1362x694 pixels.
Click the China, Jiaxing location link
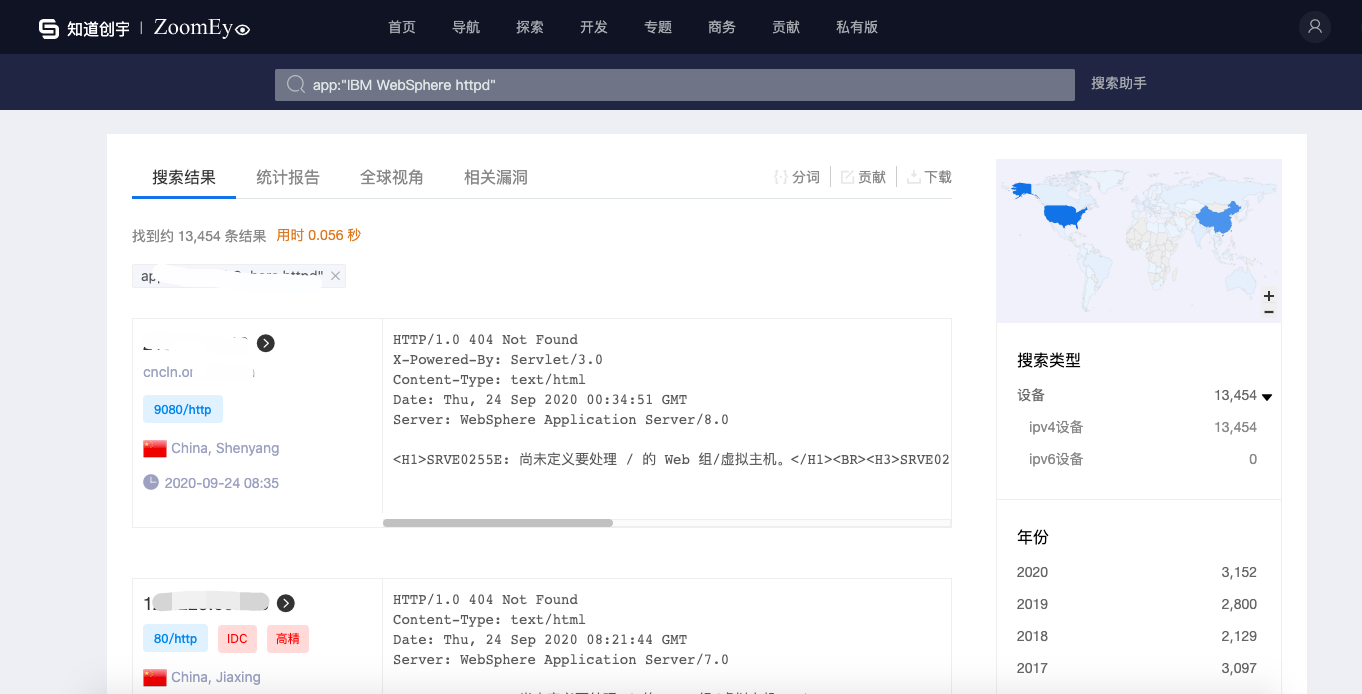[x=216, y=677]
